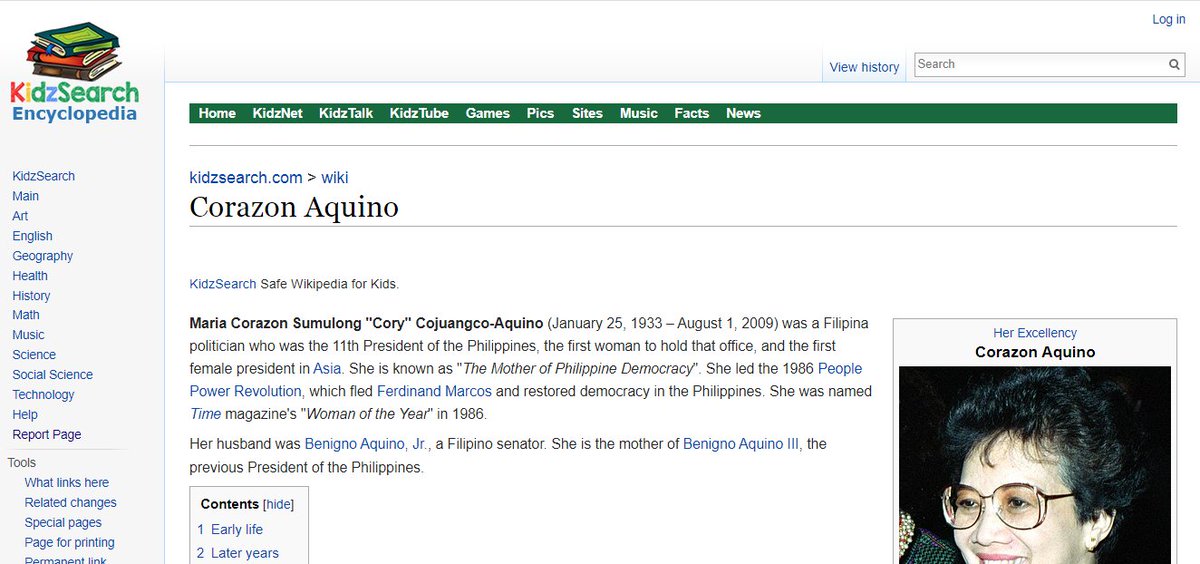The width and height of the screenshot is (1200, 564).
Task: Open the Health sidebar link
Action: click(30, 276)
